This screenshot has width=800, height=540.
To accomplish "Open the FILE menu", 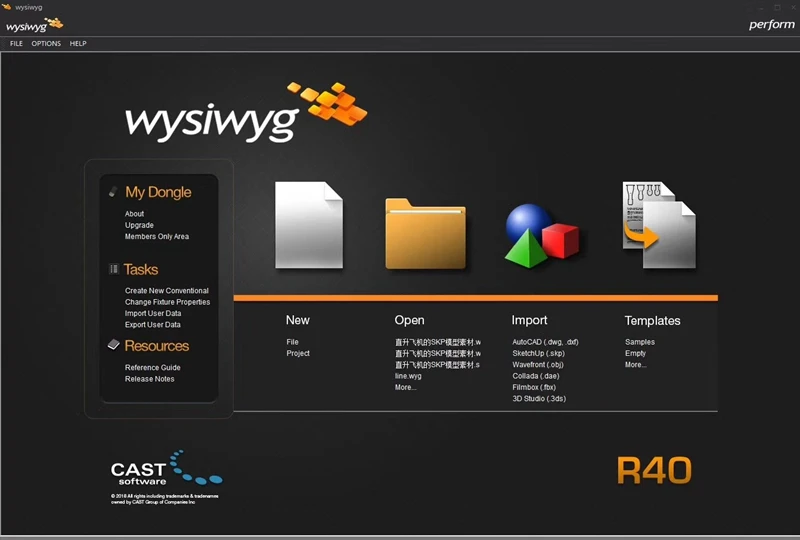I will 16,43.
